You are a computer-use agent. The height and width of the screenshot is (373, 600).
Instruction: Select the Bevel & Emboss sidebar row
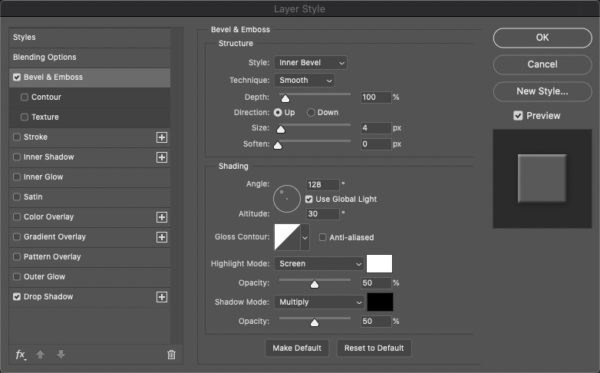(x=90, y=77)
